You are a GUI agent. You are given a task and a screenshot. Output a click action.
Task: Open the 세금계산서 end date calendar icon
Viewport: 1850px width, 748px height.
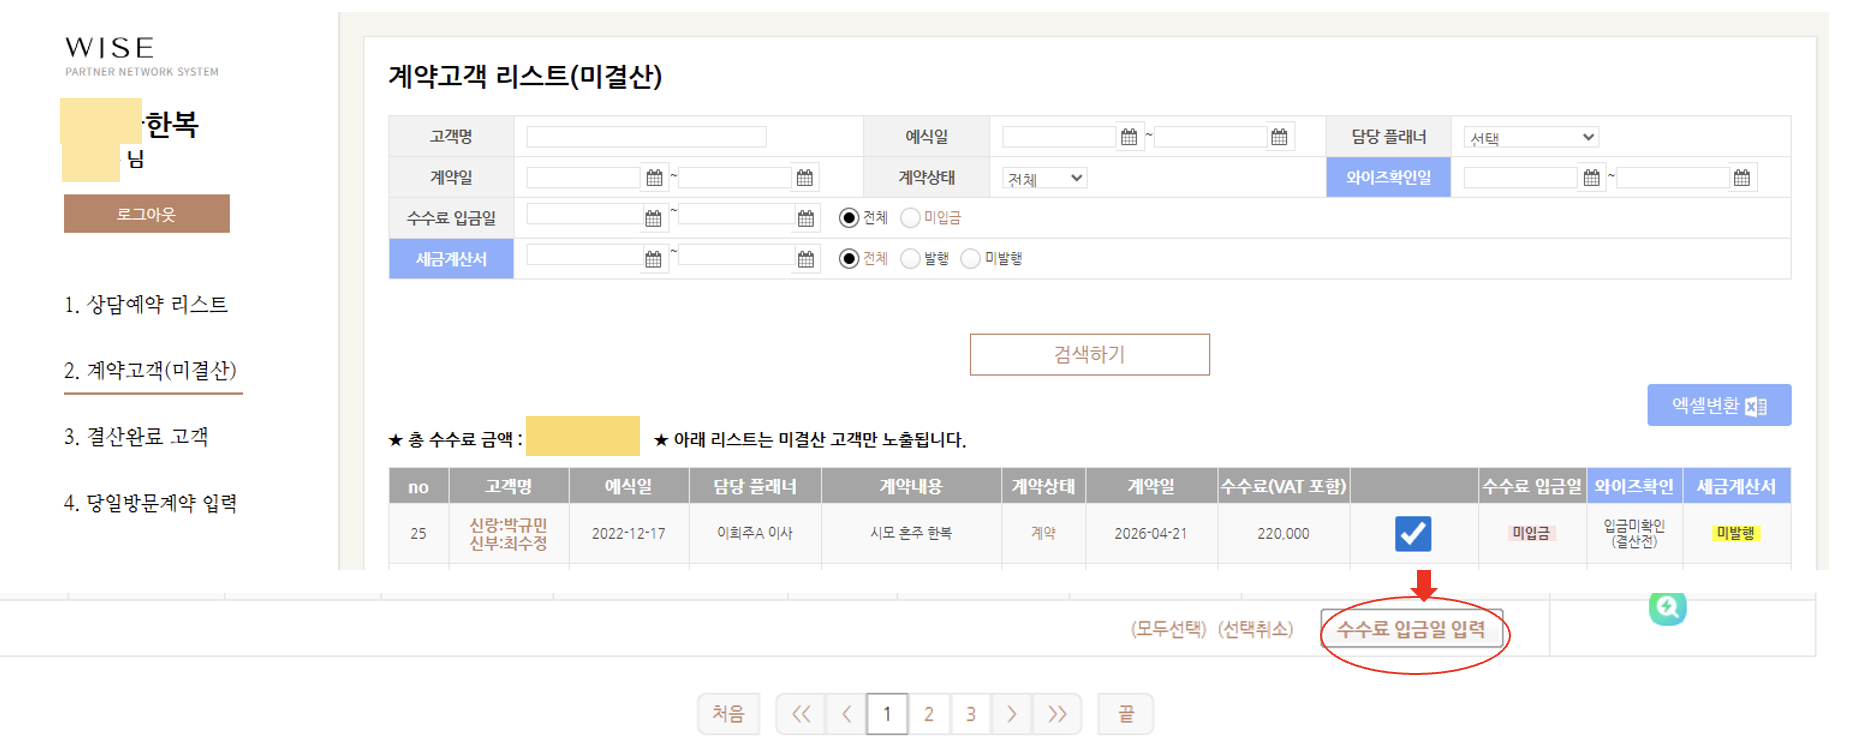805,259
